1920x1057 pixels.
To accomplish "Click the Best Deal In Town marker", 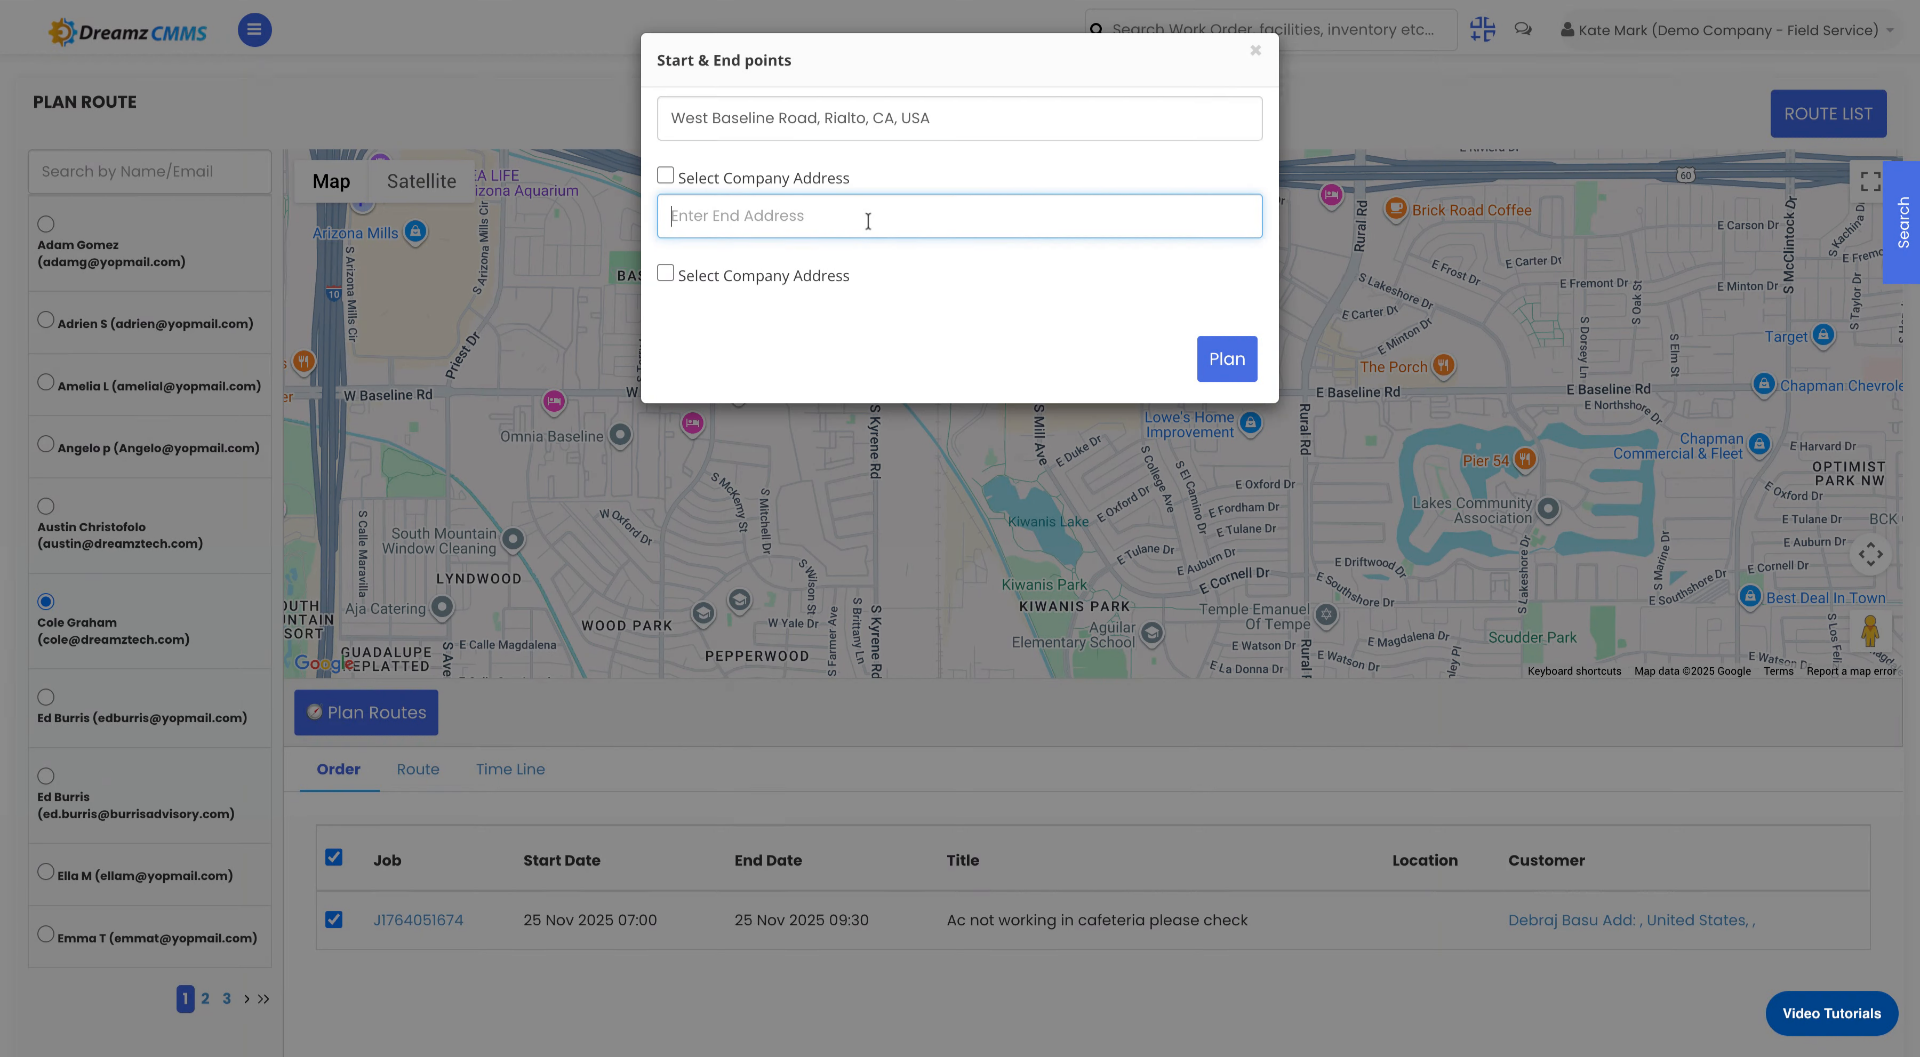I will pyautogui.click(x=1750, y=596).
